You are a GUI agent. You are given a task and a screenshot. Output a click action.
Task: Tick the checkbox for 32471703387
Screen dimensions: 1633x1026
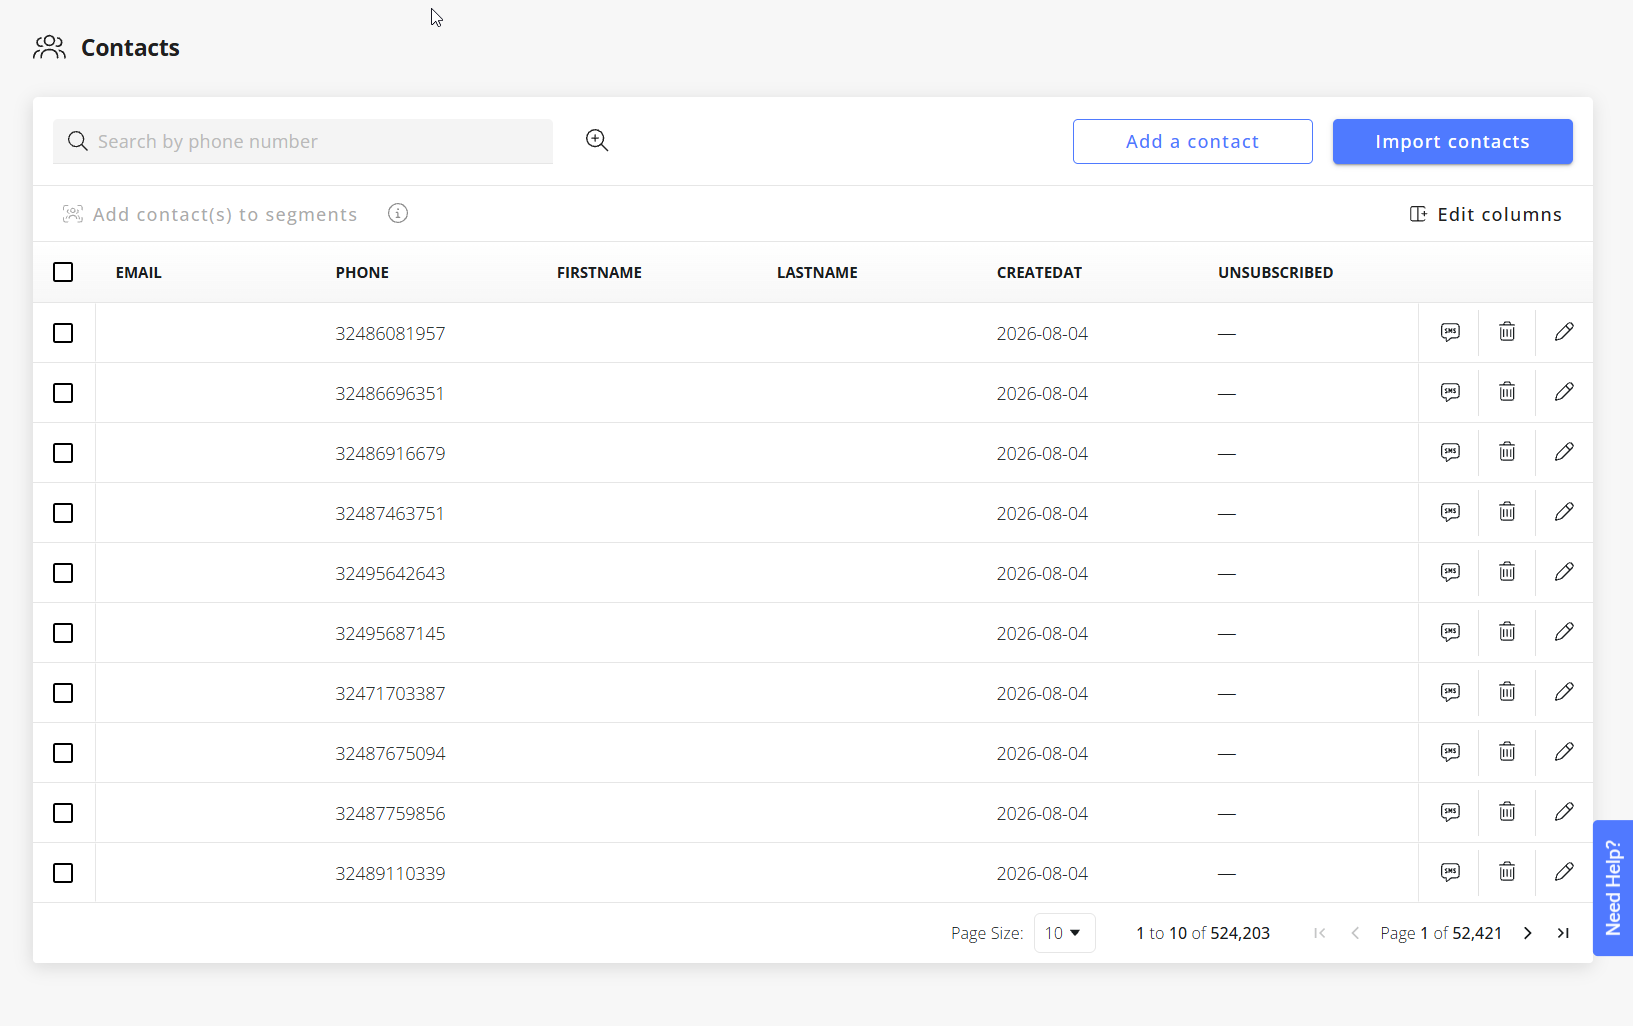63,693
